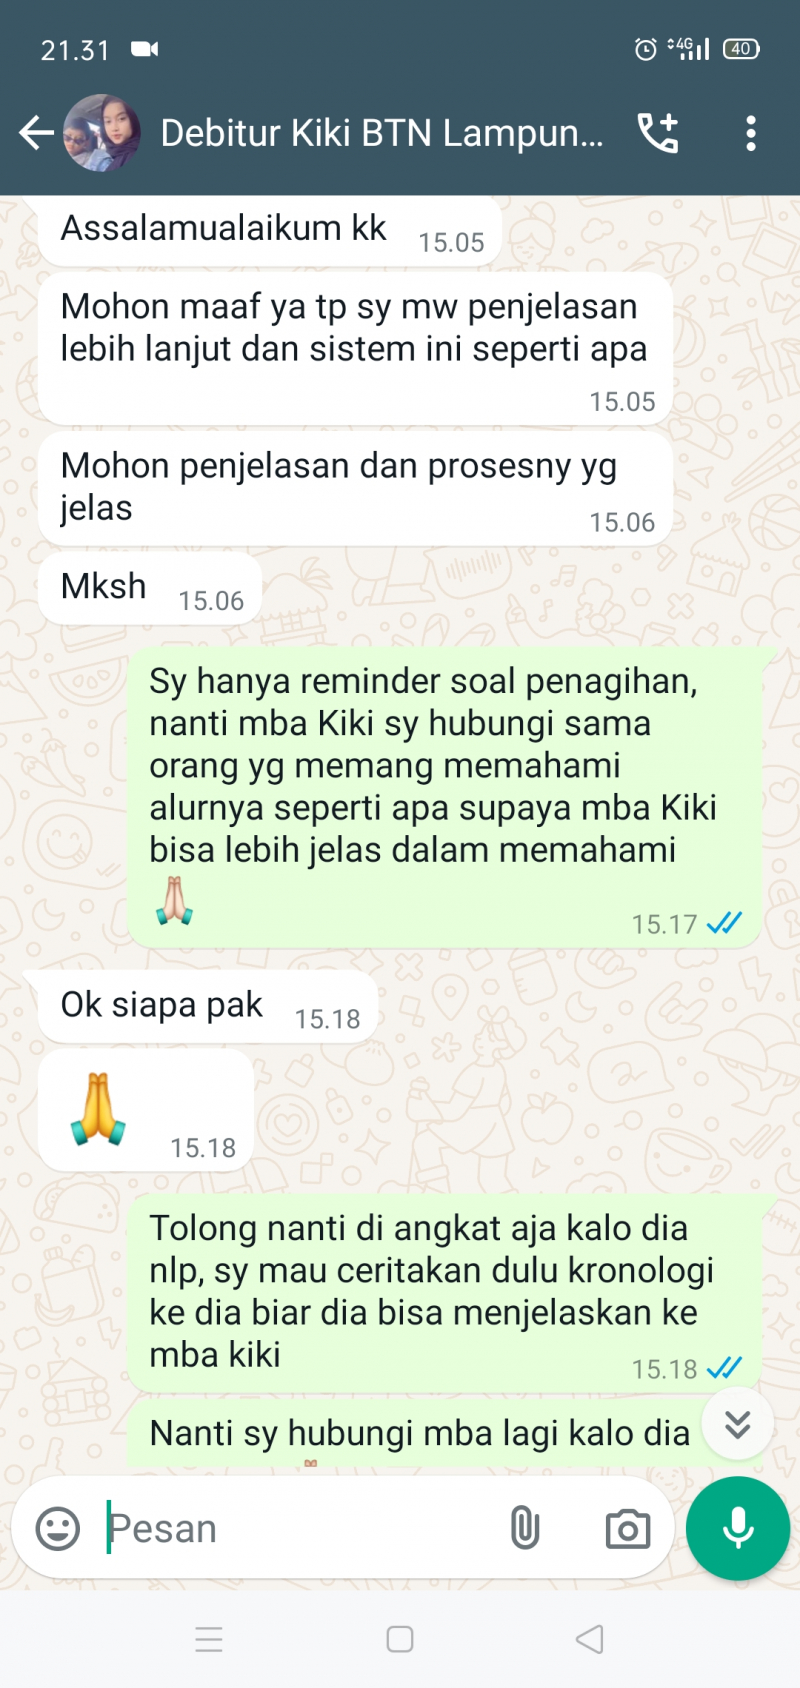Tap the Android back triangle button
Viewport: 800px width, 1688px height.
590,1639
